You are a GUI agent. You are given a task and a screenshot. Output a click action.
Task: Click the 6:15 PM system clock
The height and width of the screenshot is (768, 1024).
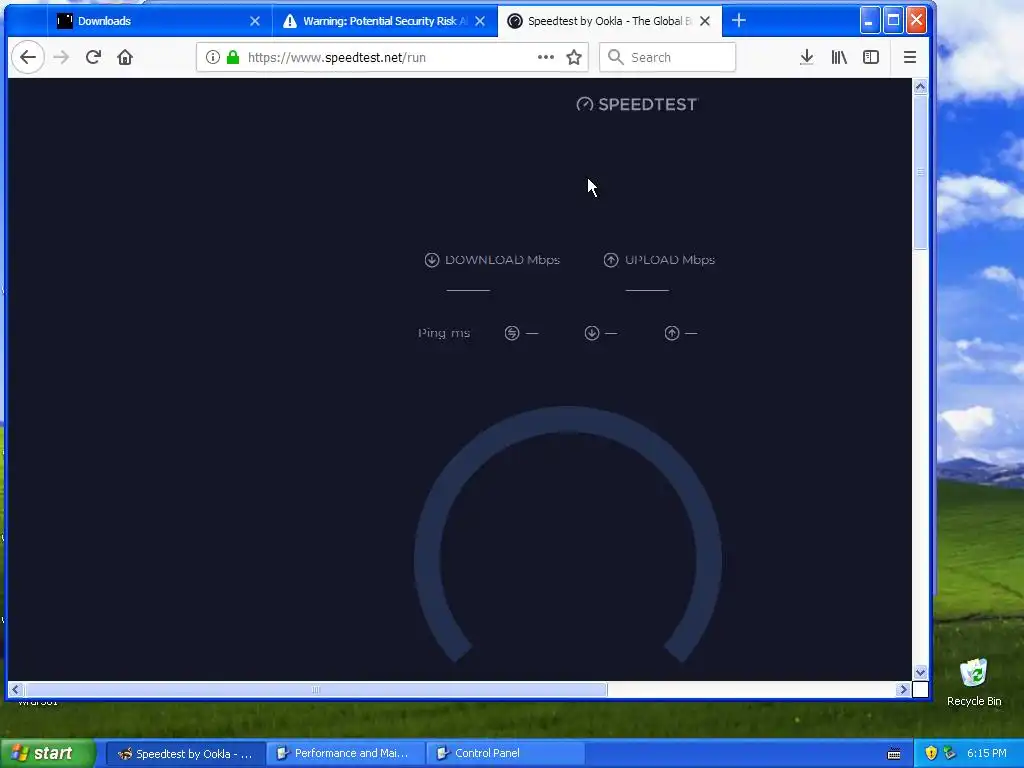pyautogui.click(x=986, y=753)
